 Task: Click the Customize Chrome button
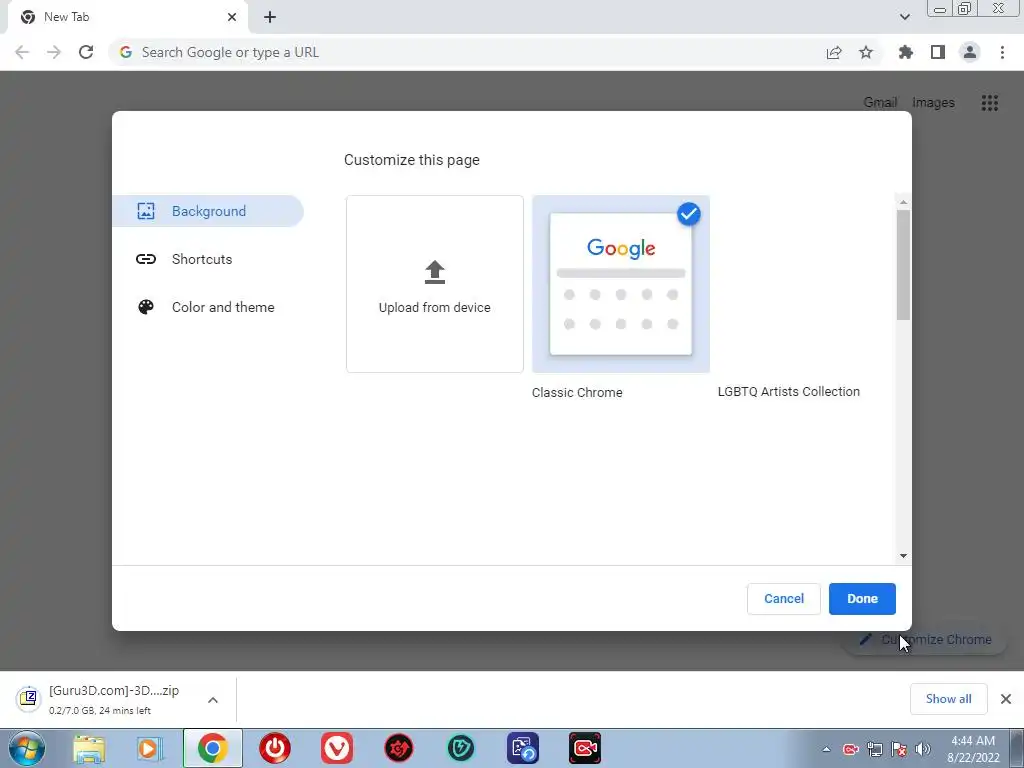(x=925, y=640)
